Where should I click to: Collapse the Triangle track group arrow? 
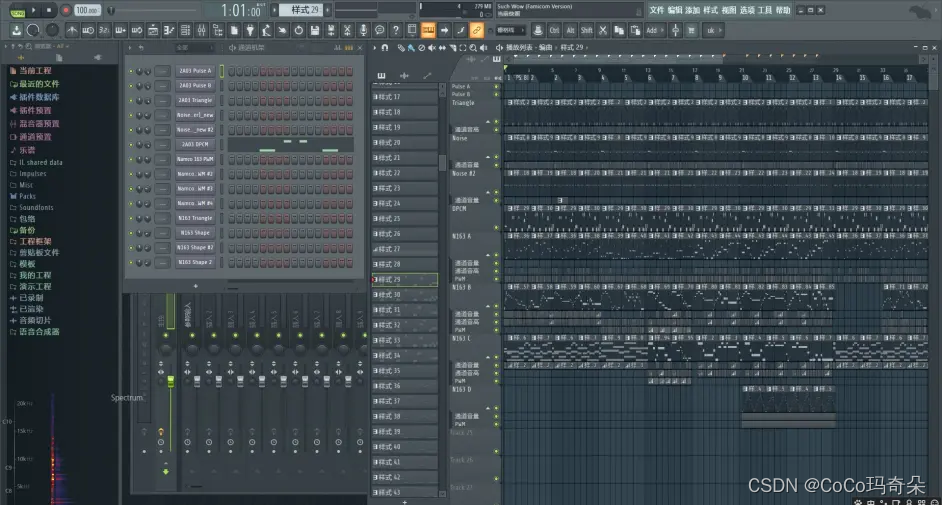tap(488, 122)
